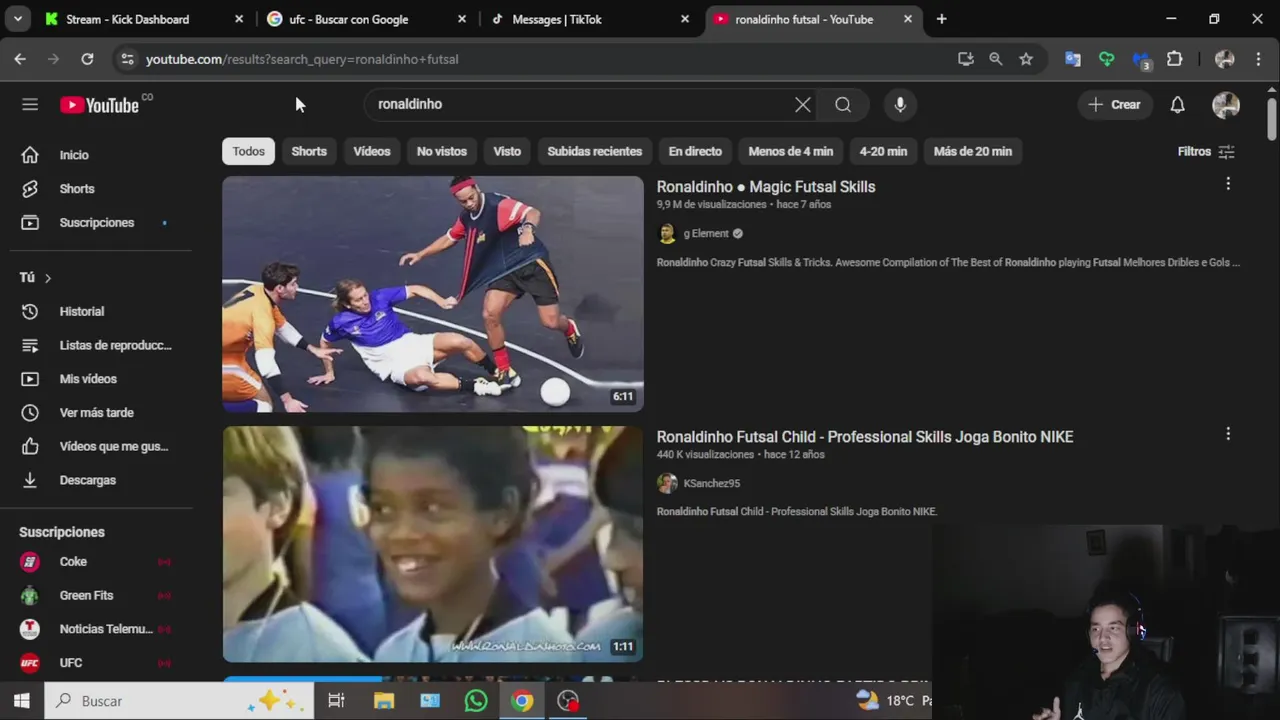Click the browser address bar
1280x720 pixels.
tap(540, 59)
